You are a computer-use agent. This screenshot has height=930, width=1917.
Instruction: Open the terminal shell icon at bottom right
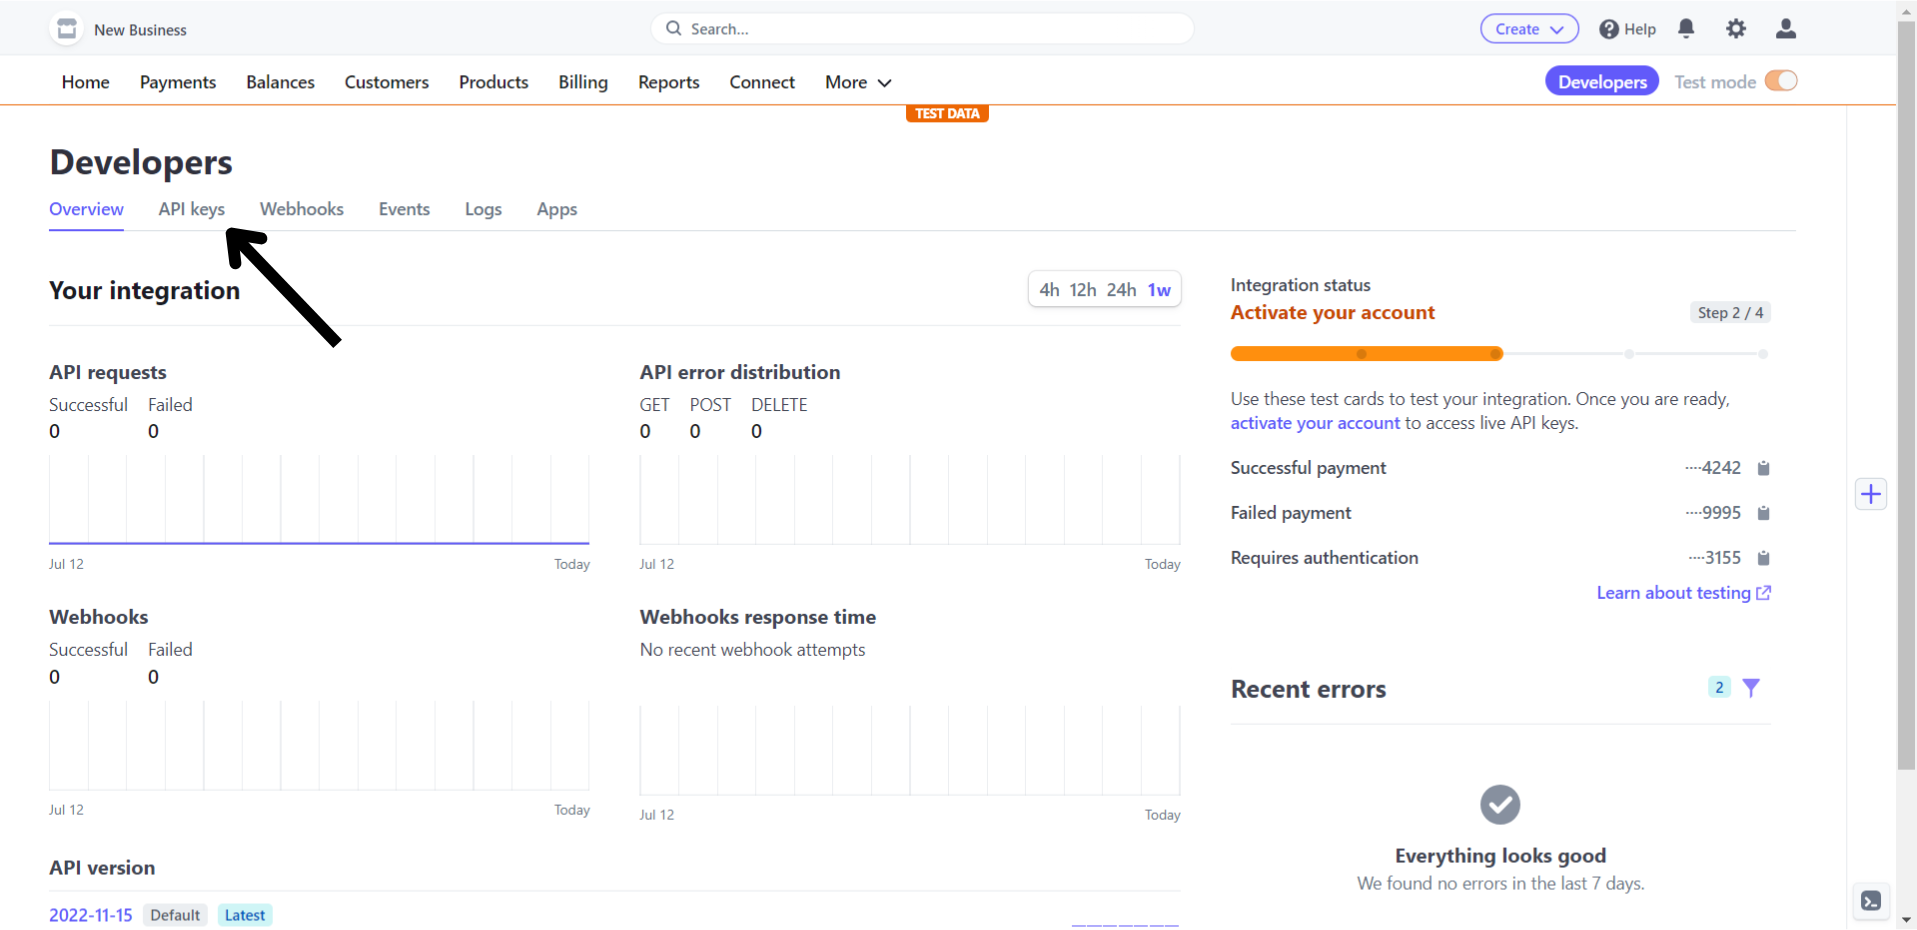point(1871,901)
